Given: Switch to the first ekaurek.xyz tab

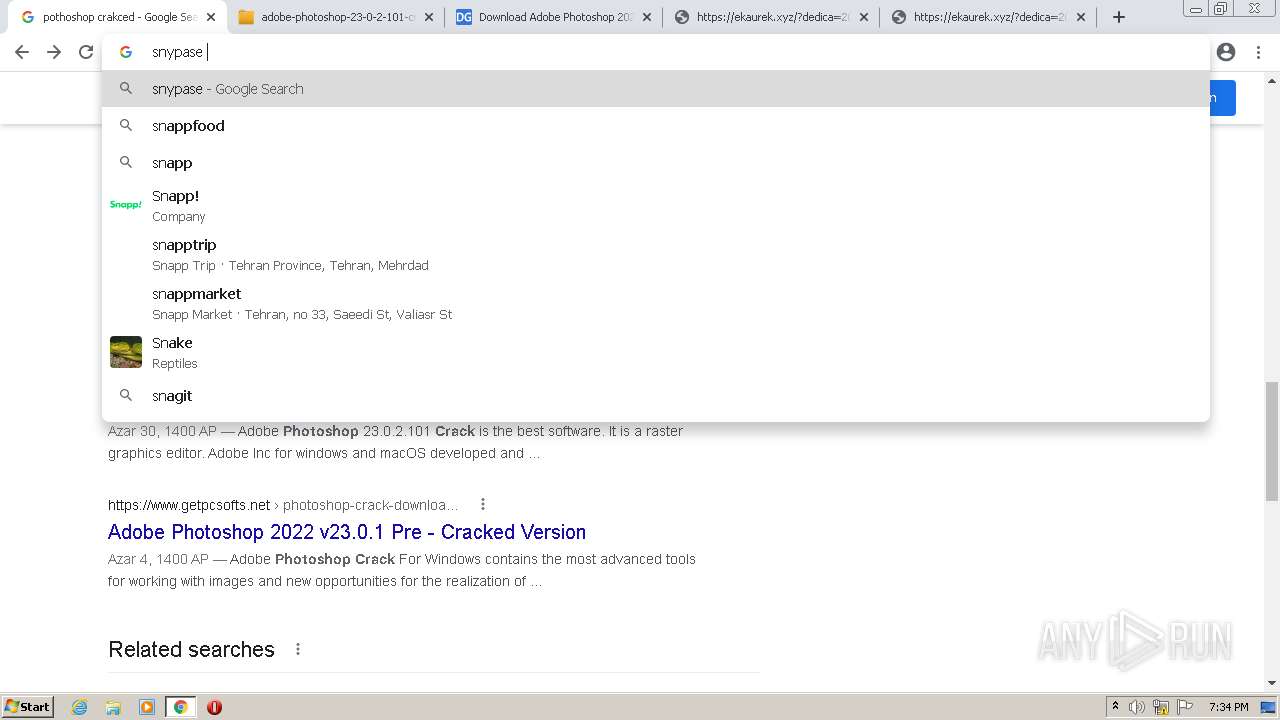Looking at the screenshot, I should 770,17.
